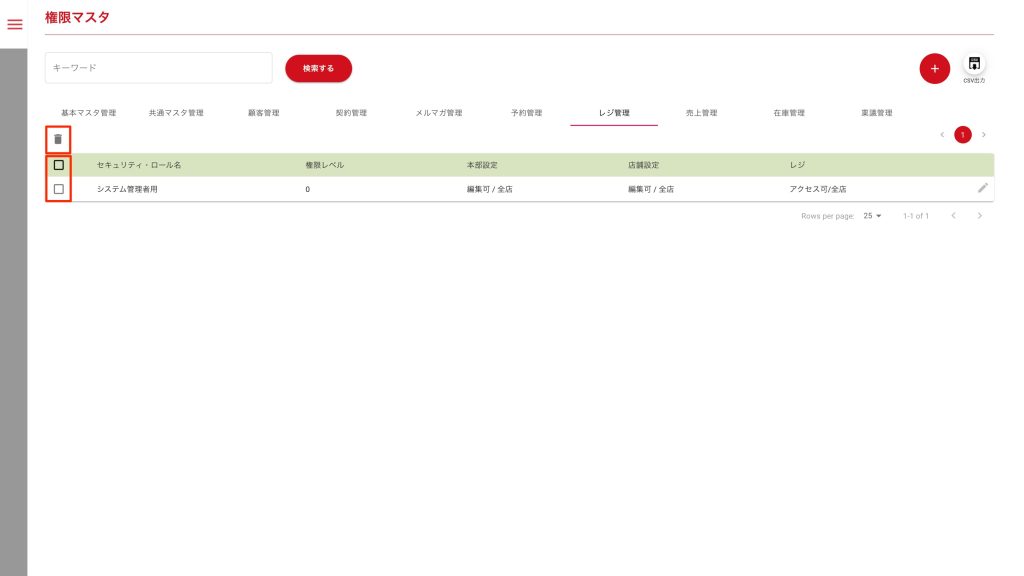
Task: Click the 検索する search button
Action: click(x=318, y=68)
